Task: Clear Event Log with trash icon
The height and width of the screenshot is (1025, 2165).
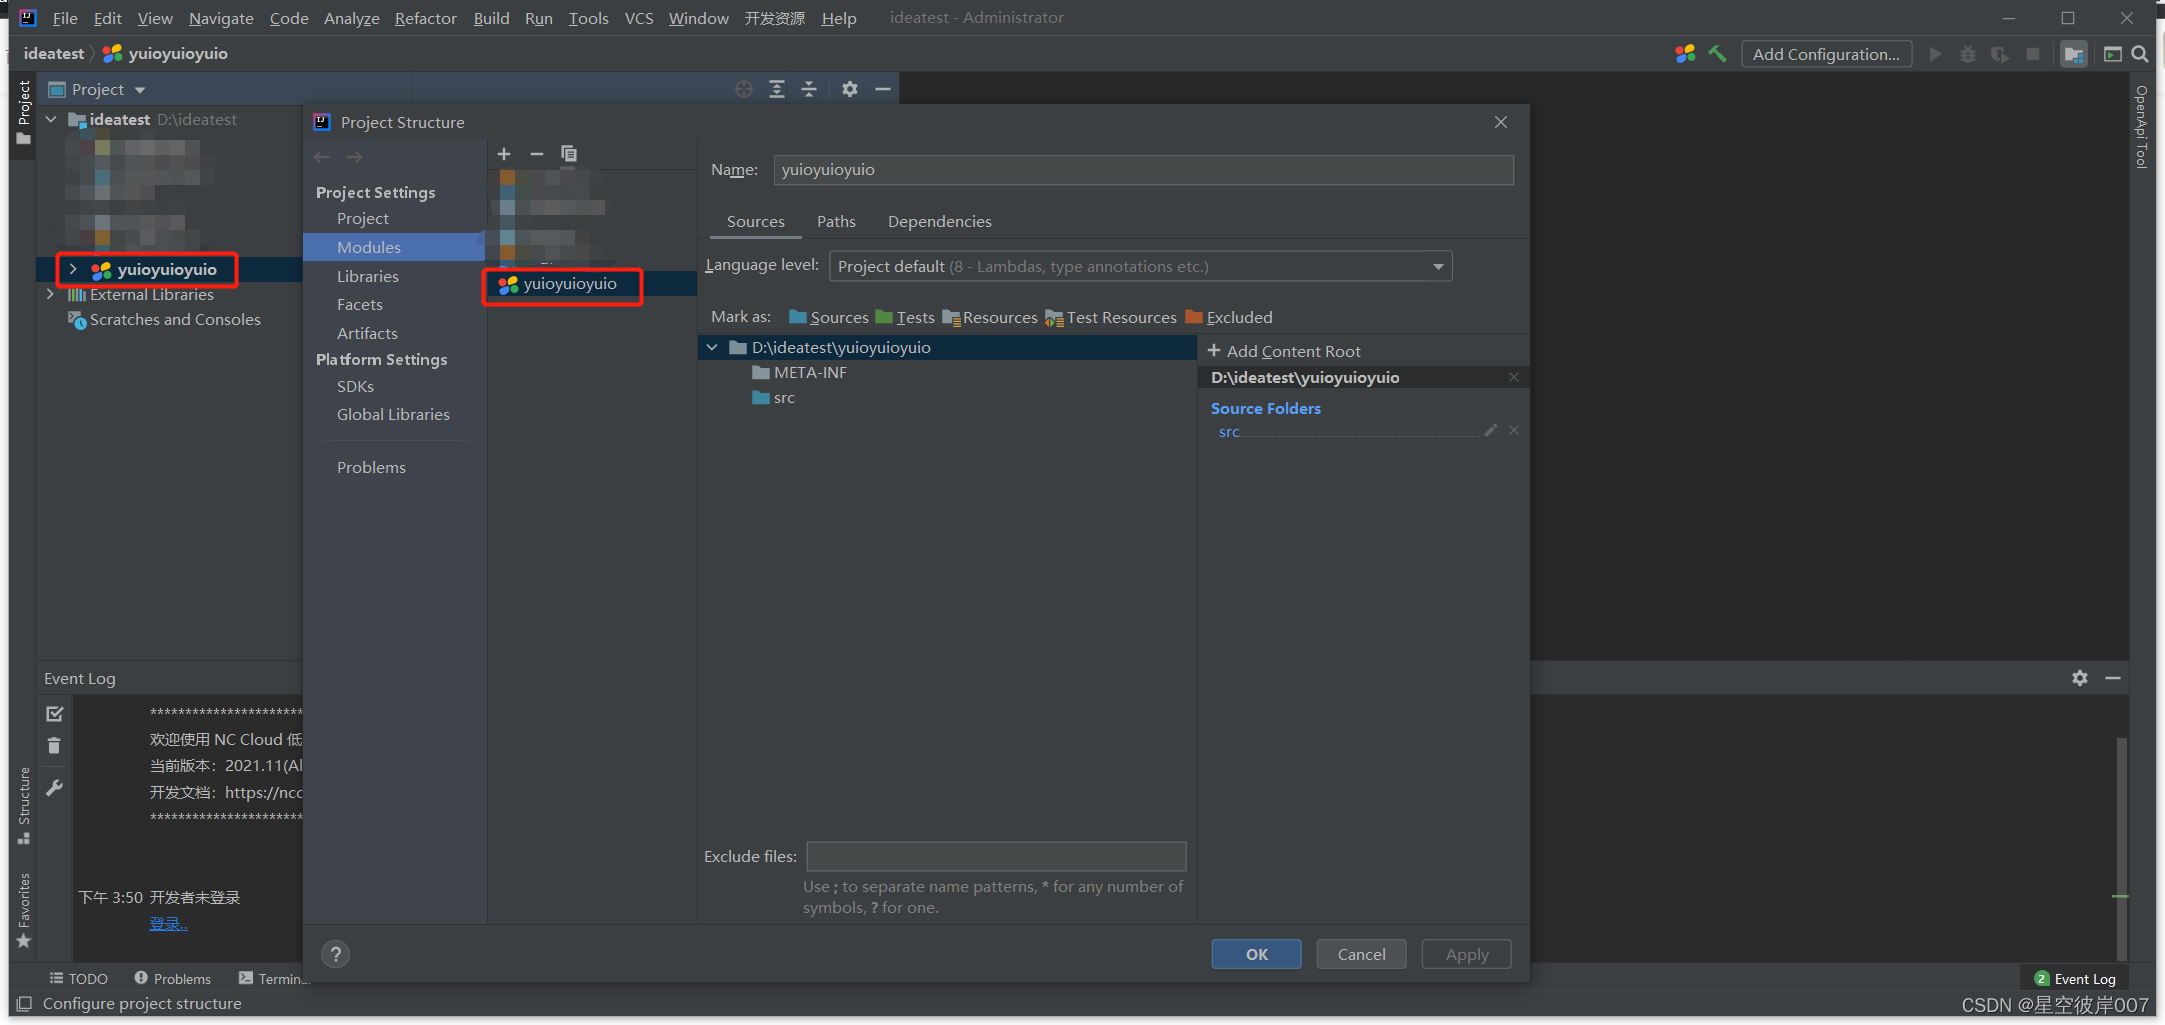Action: 54,746
